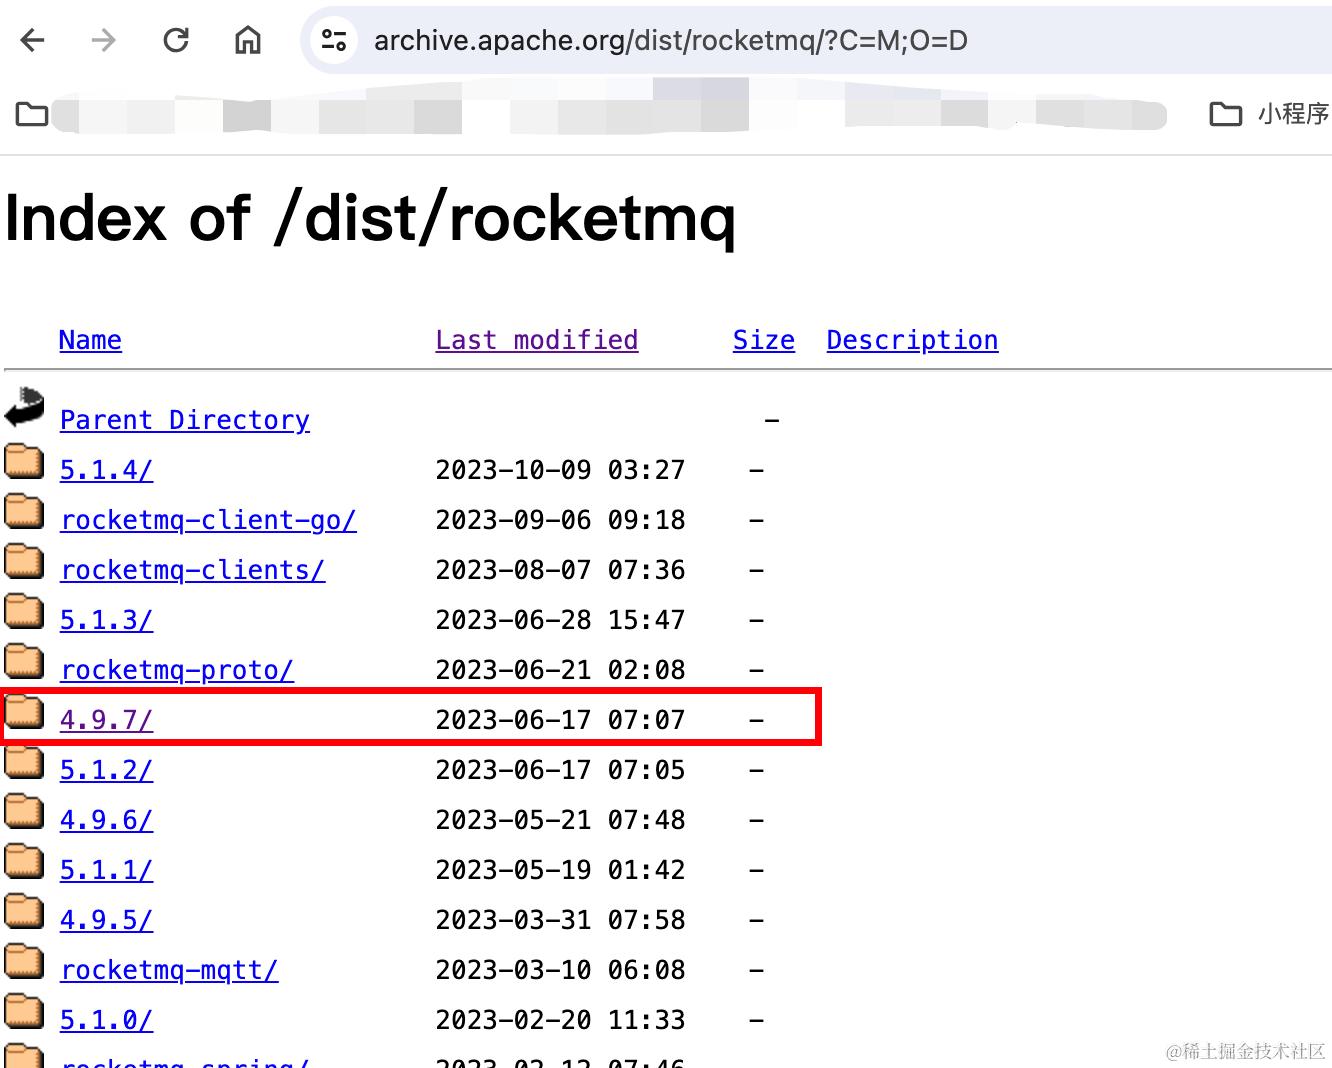This screenshot has width=1332, height=1068.
Task: Open the rocketmq-mqtt/ directory
Action: point(169,970)
